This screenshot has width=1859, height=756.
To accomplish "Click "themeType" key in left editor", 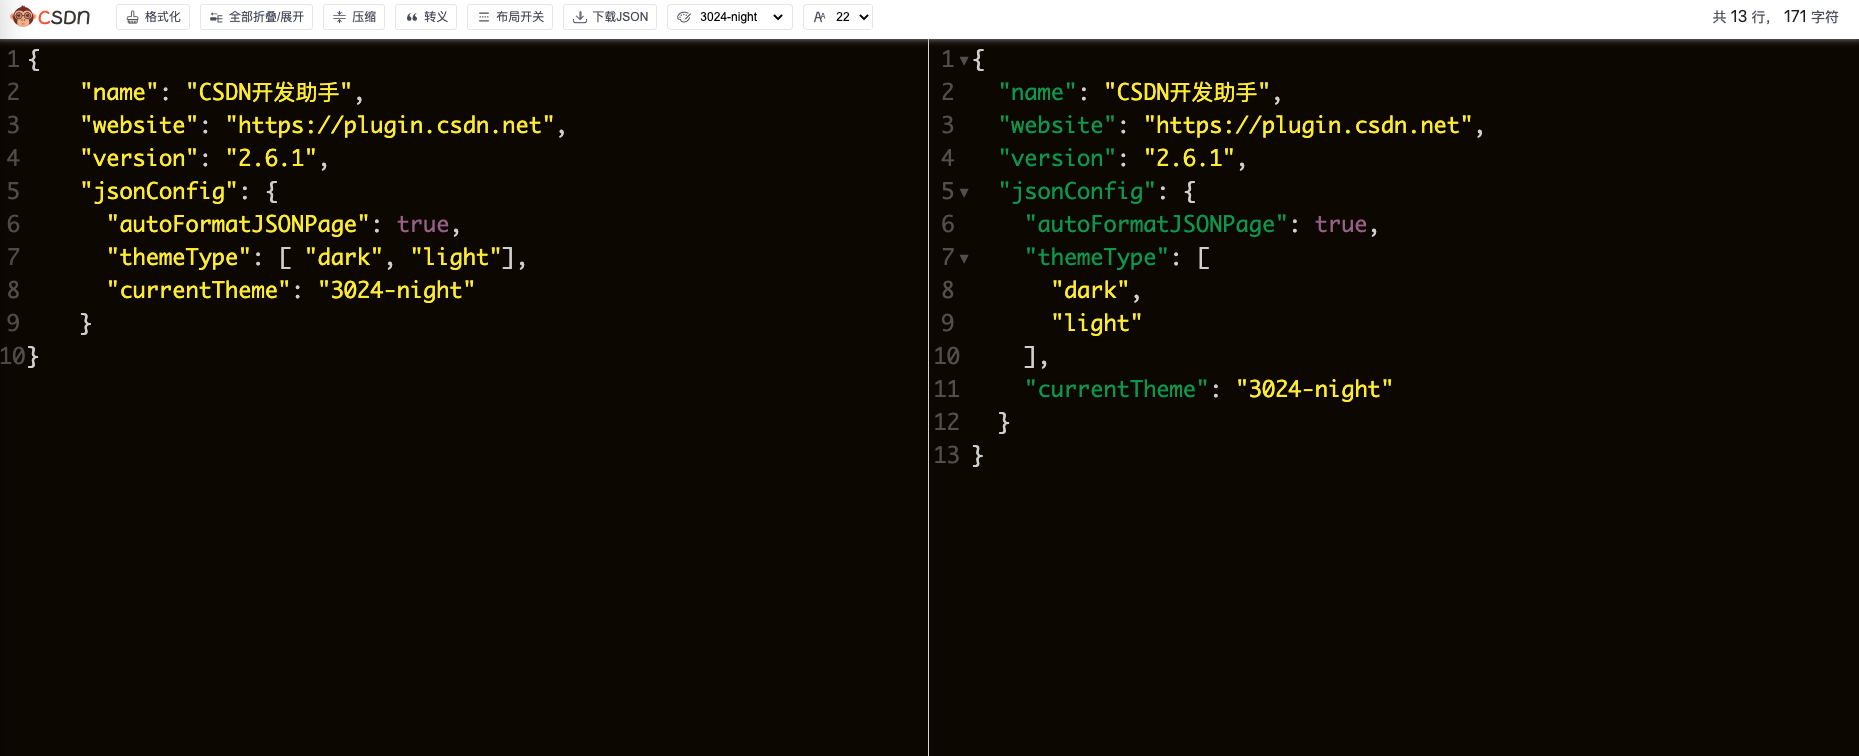I will coord(179,257).
